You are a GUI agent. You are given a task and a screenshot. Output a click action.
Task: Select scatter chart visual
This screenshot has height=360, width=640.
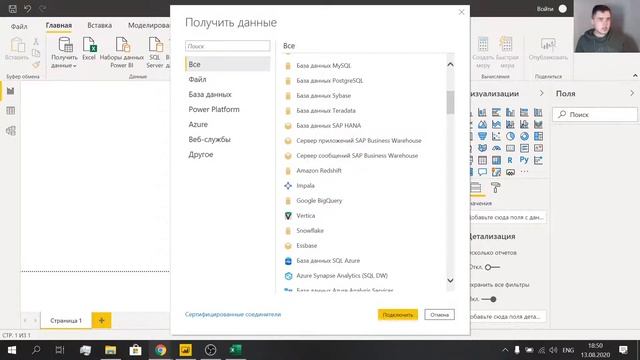496,136
